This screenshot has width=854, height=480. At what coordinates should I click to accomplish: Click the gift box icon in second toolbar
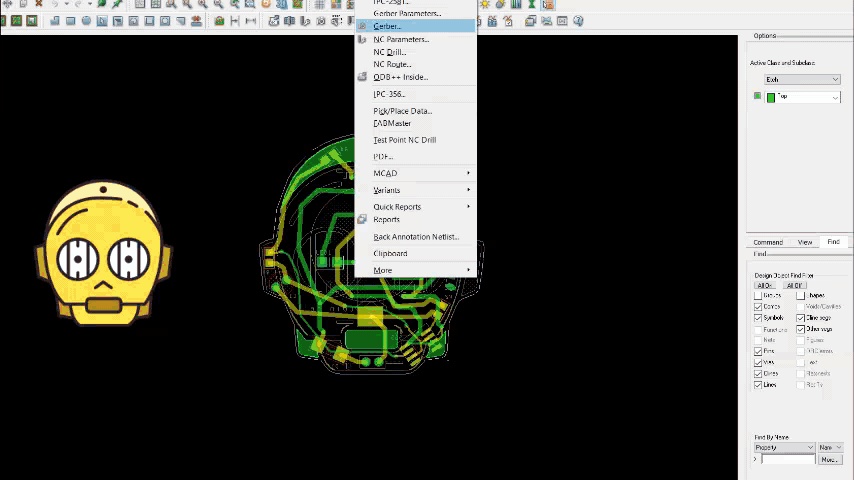click(492, 21)
